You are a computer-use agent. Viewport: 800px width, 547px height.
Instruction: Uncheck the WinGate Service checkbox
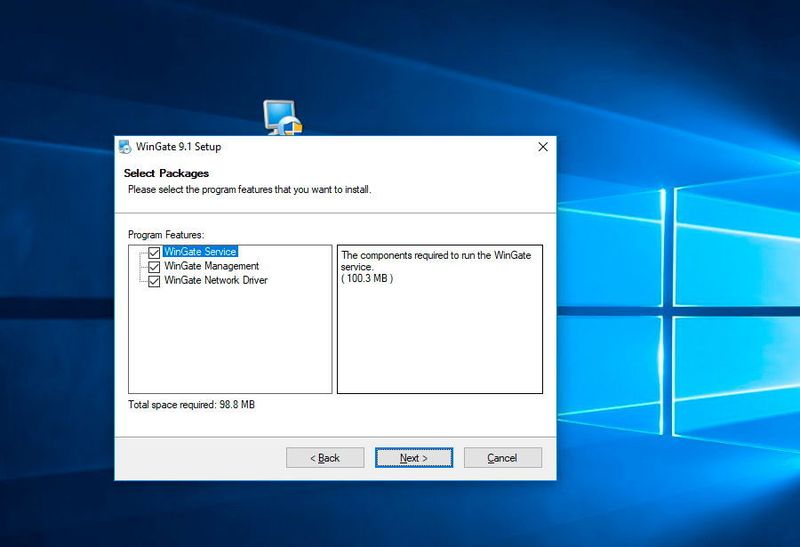click(x=154, y=253)
